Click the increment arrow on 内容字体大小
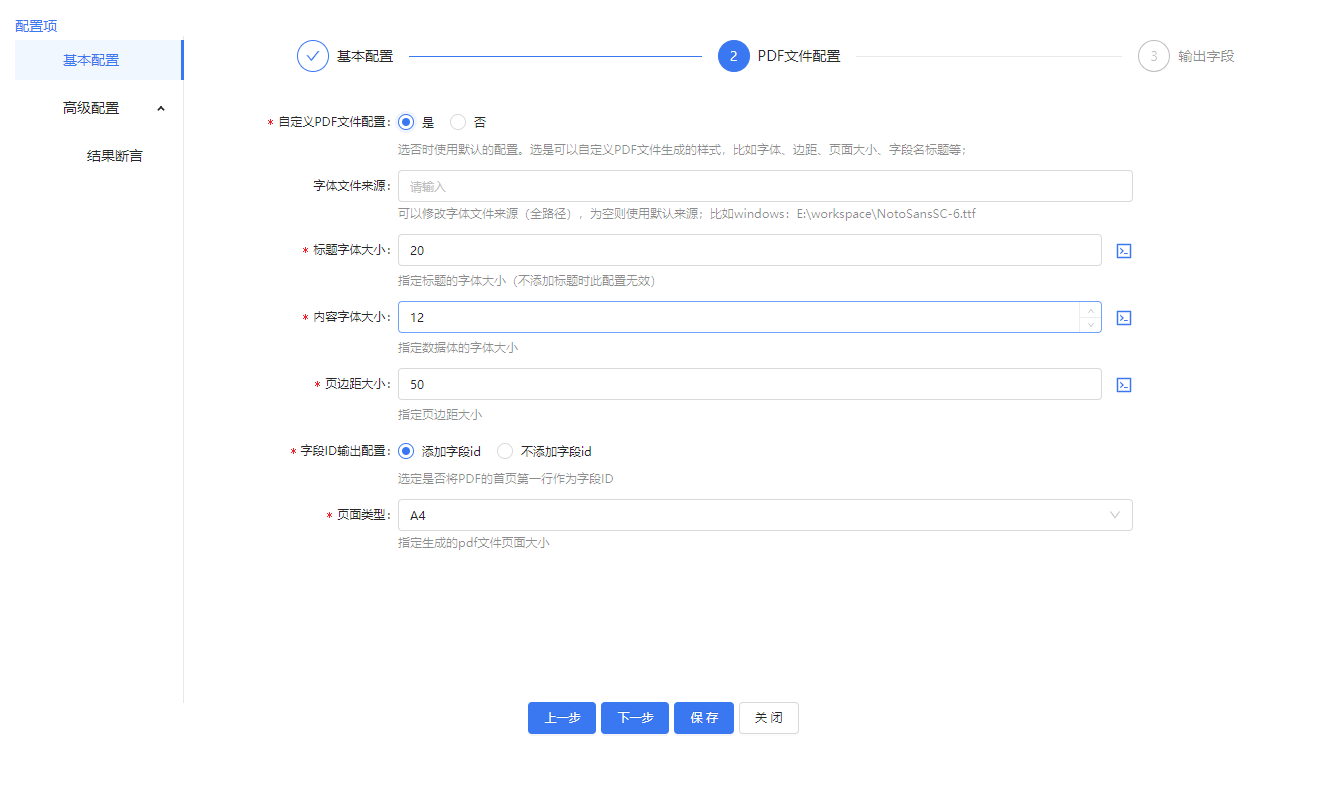The width and height of the screenshot is (1329, 791). click(1091, 311)
